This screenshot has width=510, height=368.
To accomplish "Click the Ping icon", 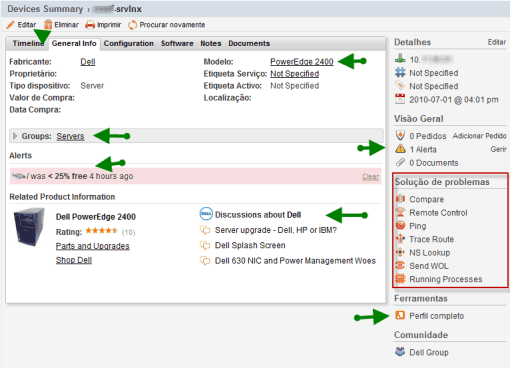I will (x=400, y=226).
